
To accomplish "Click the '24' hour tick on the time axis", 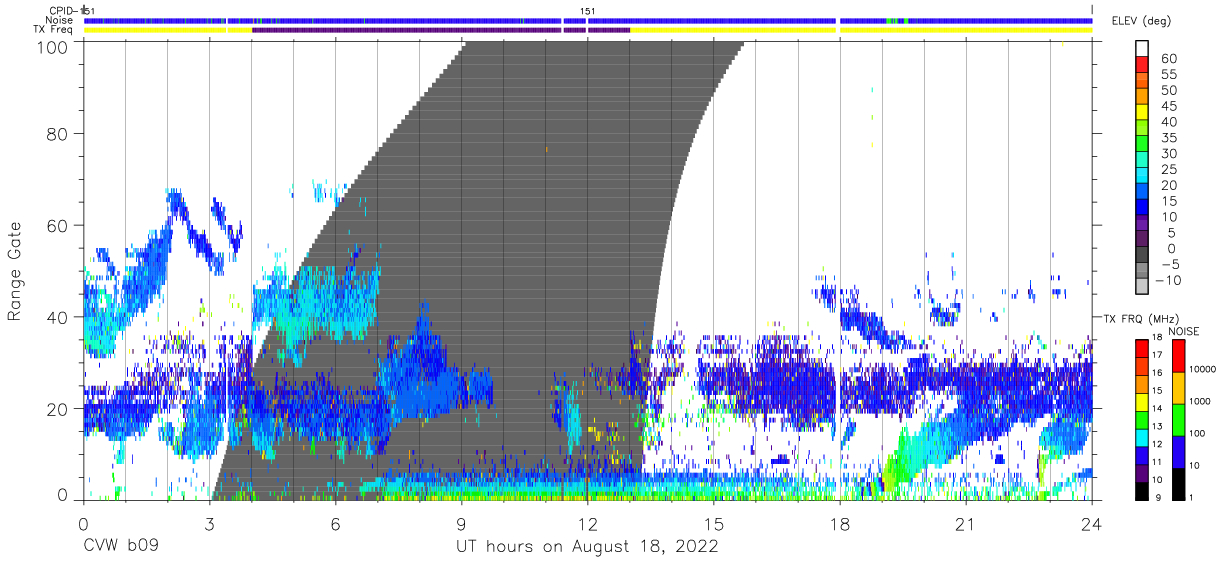I will (x=1092, y=523).
